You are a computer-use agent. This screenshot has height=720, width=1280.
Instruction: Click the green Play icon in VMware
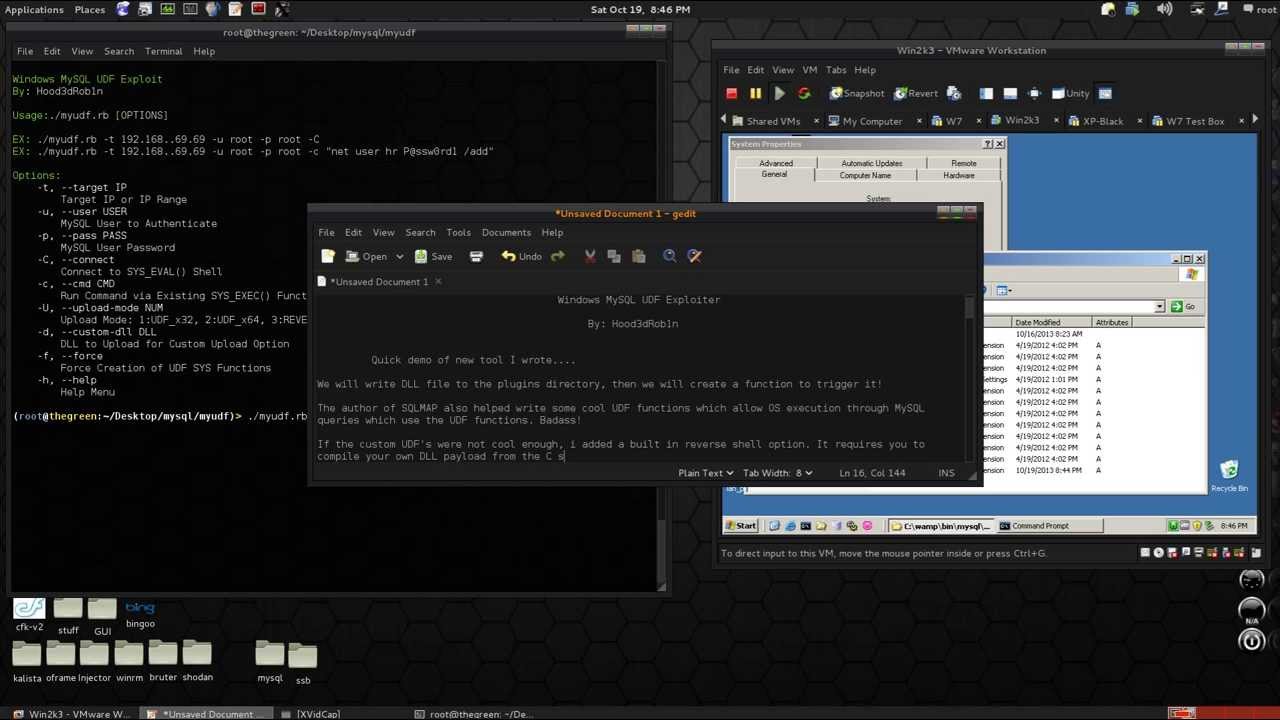(x=779, y=93)
